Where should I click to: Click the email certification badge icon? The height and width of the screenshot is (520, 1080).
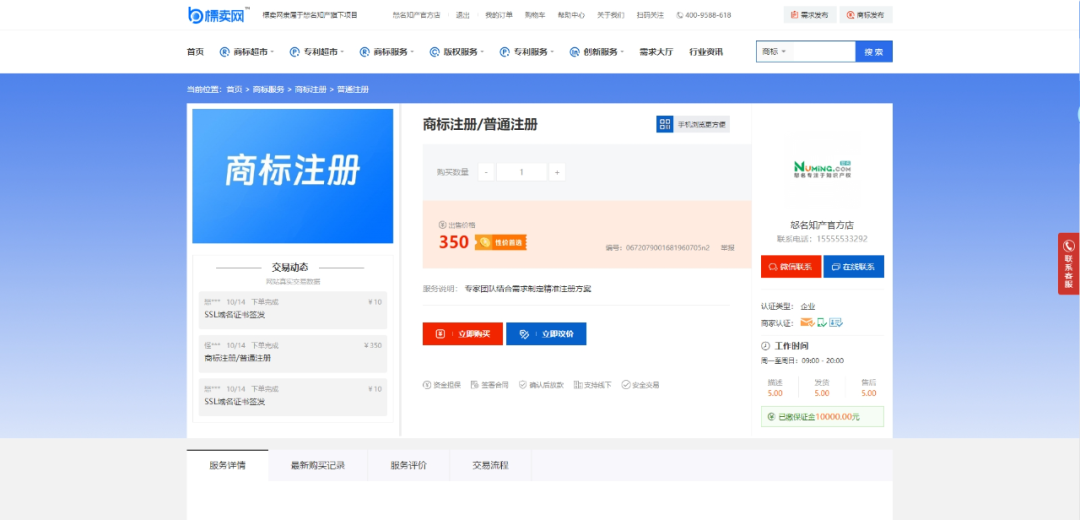[806, 322]
